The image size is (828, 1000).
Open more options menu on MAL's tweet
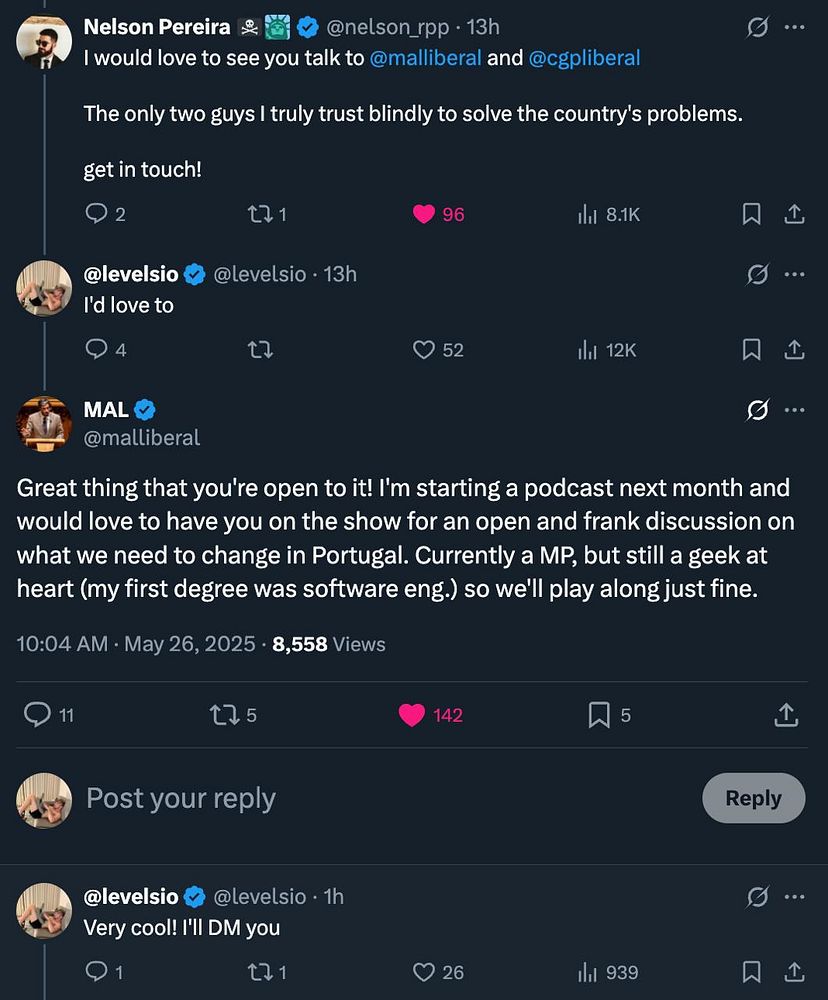tap(794, 410)
